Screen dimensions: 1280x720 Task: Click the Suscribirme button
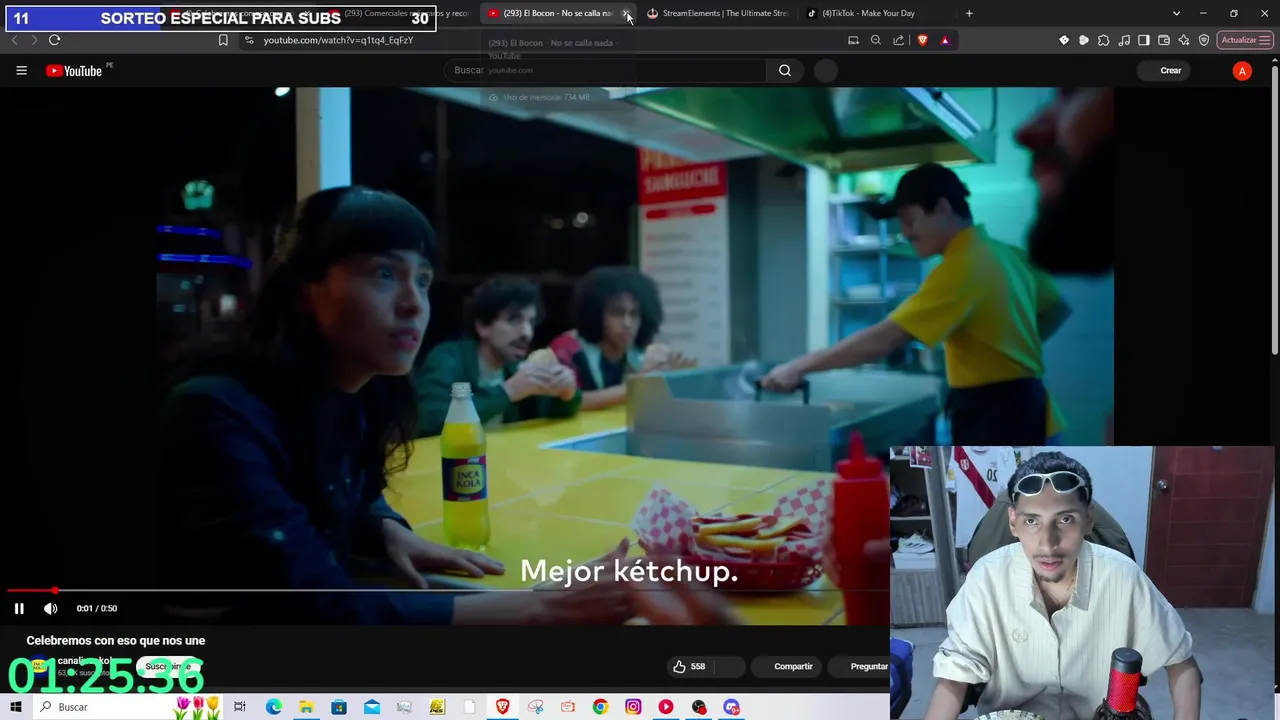tap(169, 666)
